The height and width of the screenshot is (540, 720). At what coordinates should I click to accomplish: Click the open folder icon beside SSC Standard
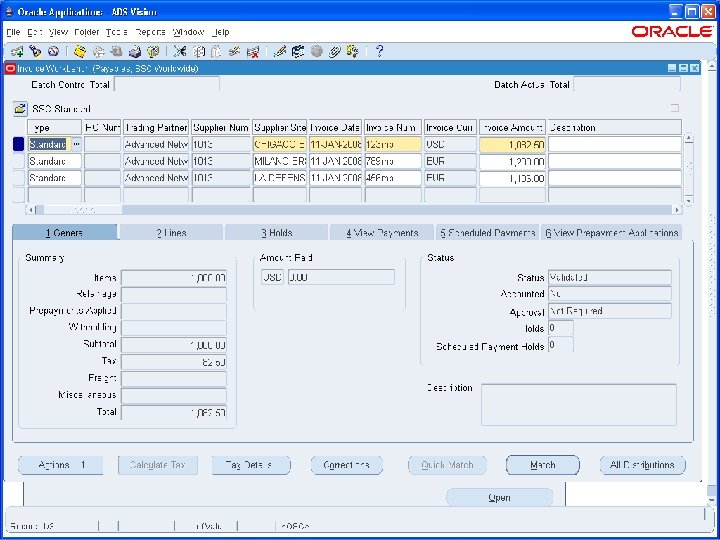pyautogui.click(x=20, y=109)
